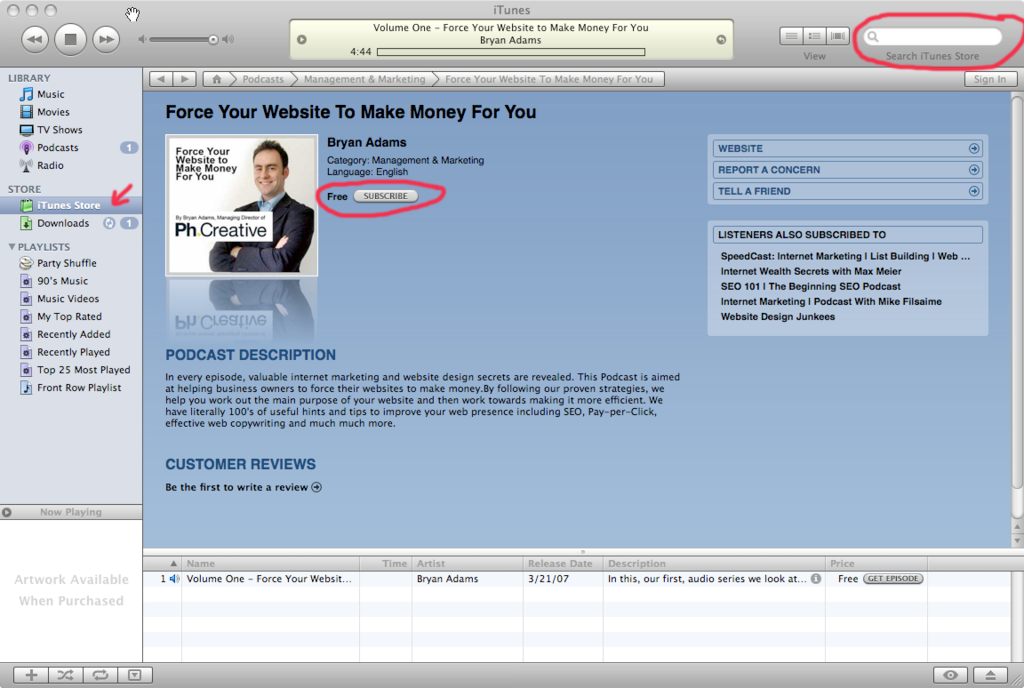Subscribe to the podcast
This screenshot has height=688, width=1024.
click(x=385, y=196)
